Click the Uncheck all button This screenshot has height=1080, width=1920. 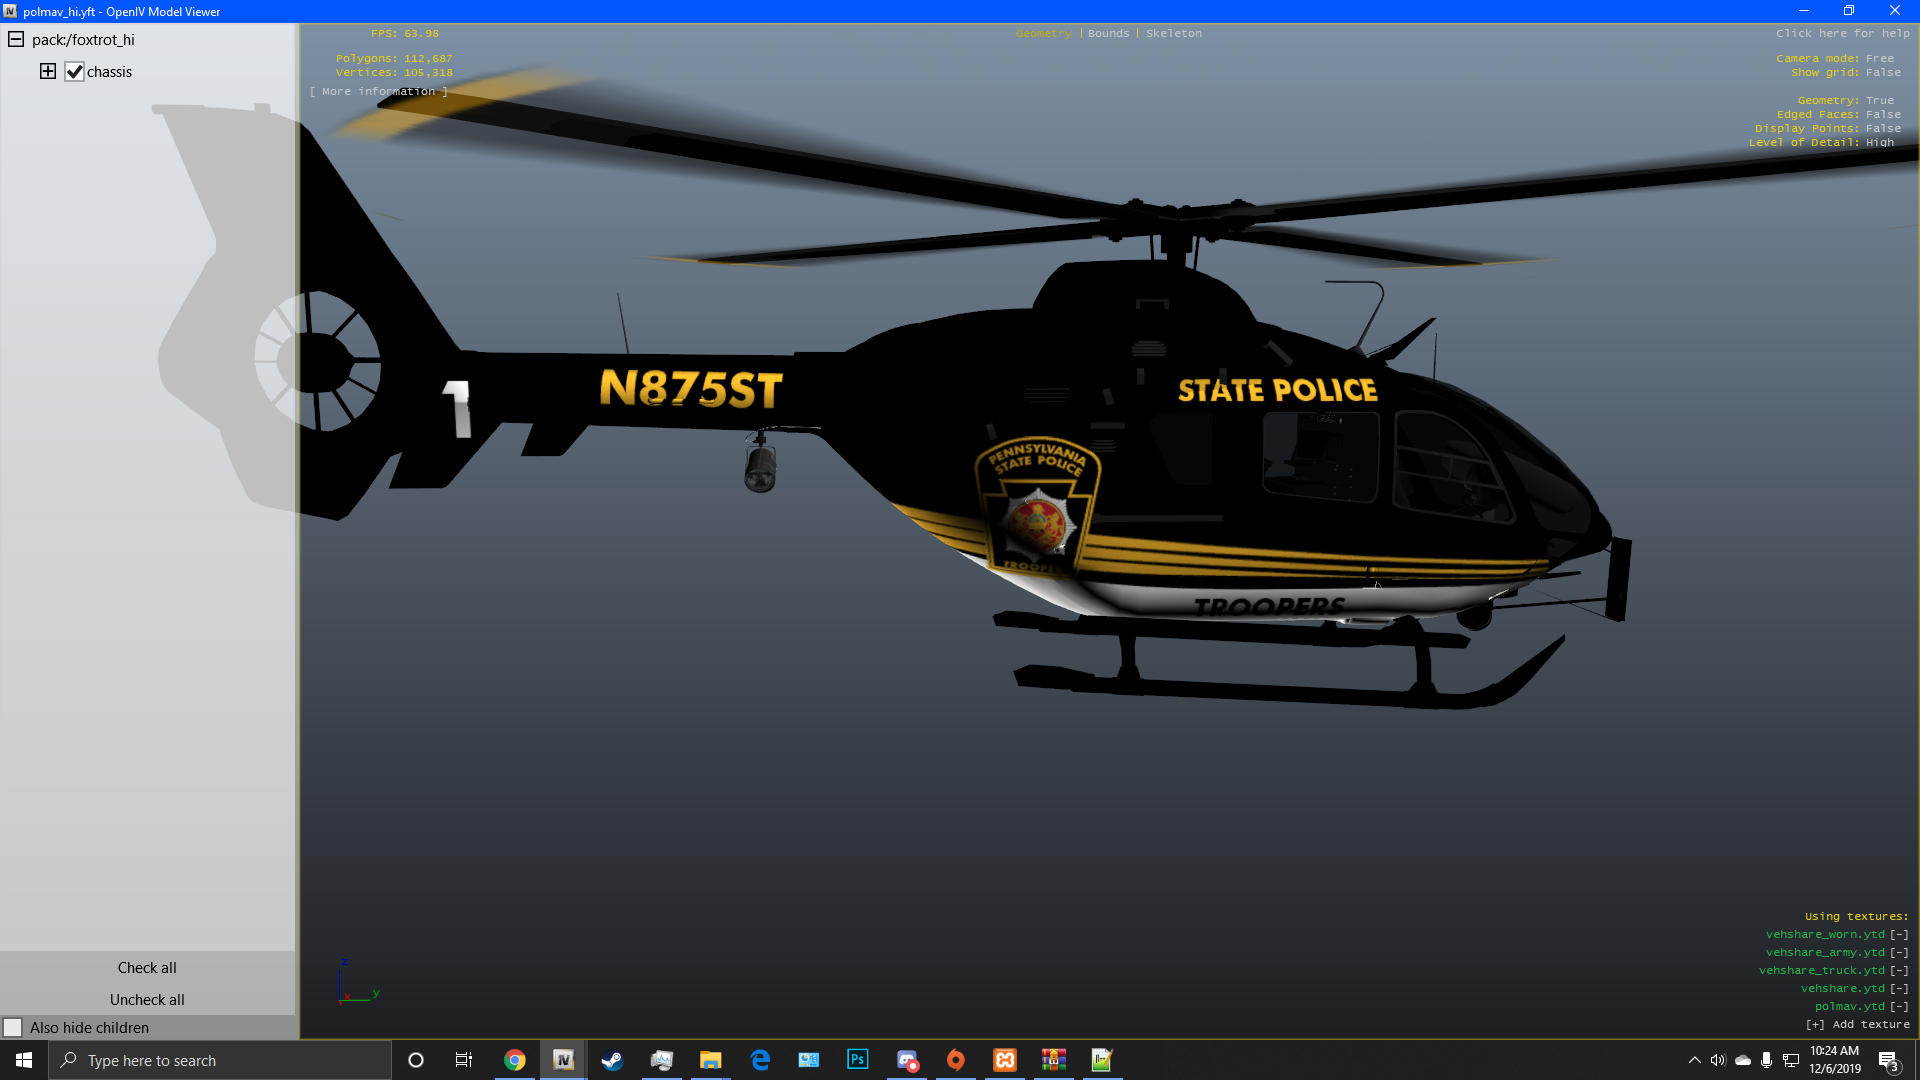147,999
